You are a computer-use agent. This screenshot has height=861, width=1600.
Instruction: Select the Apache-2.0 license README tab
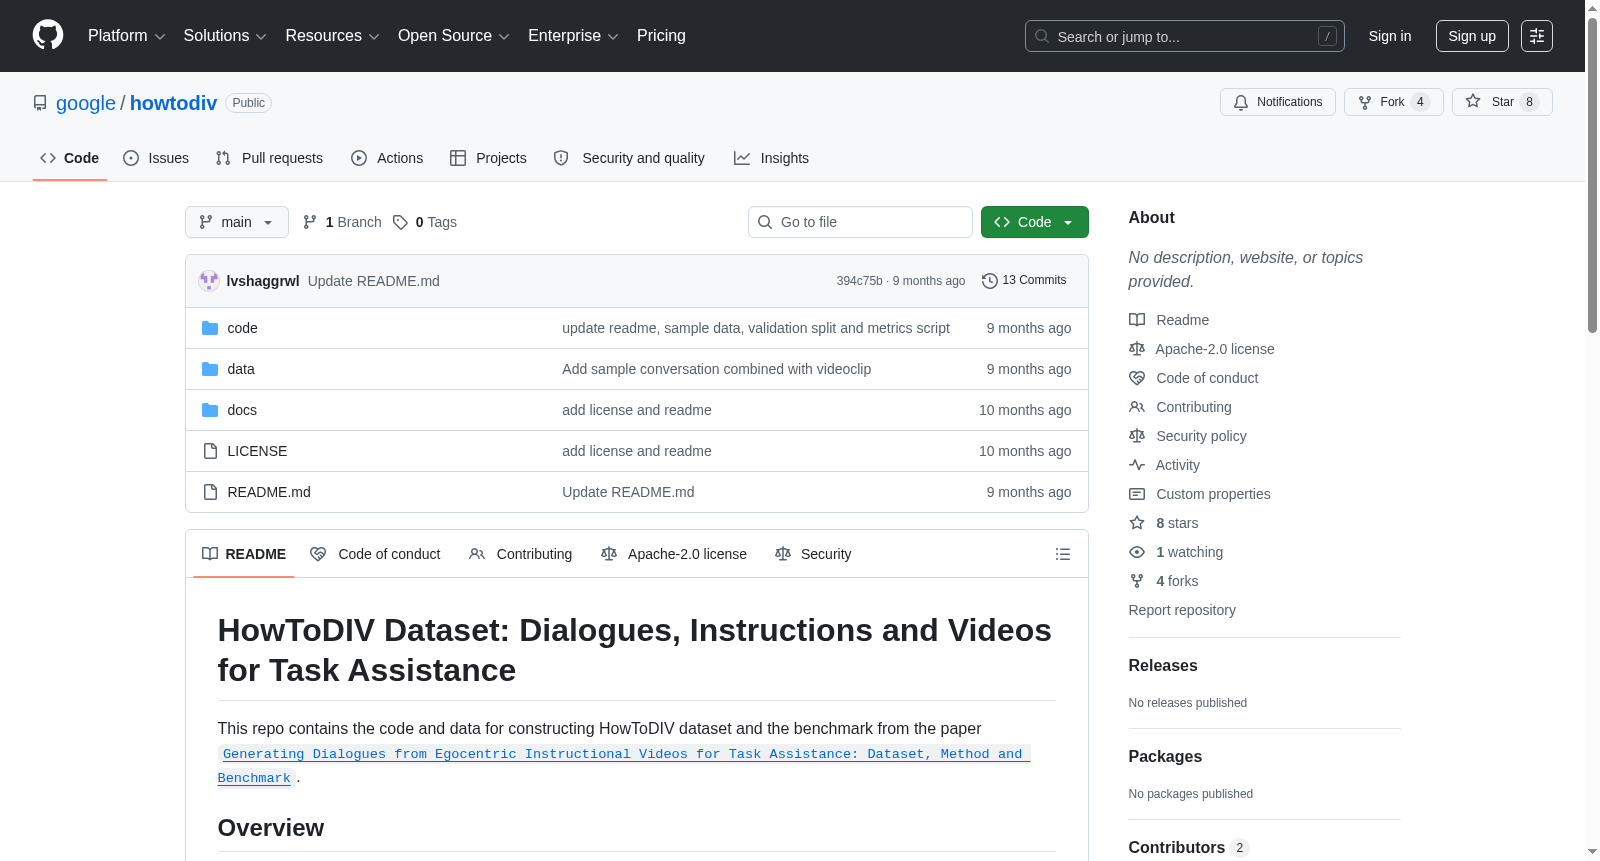(674, 554)
